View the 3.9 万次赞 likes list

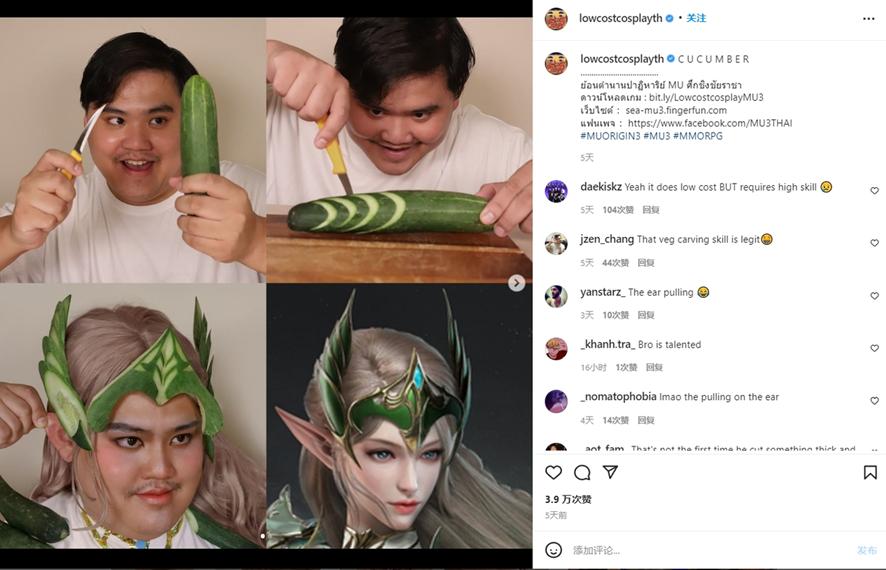click(568, 499)
